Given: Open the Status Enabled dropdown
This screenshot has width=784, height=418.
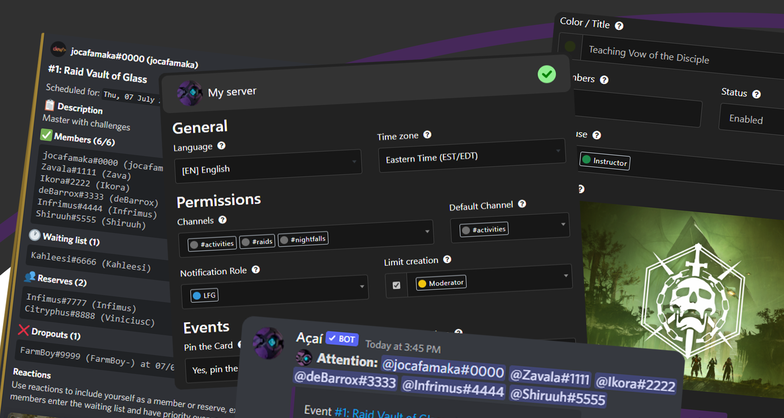Looking at the screenshot, I should [x=752, y=120].
